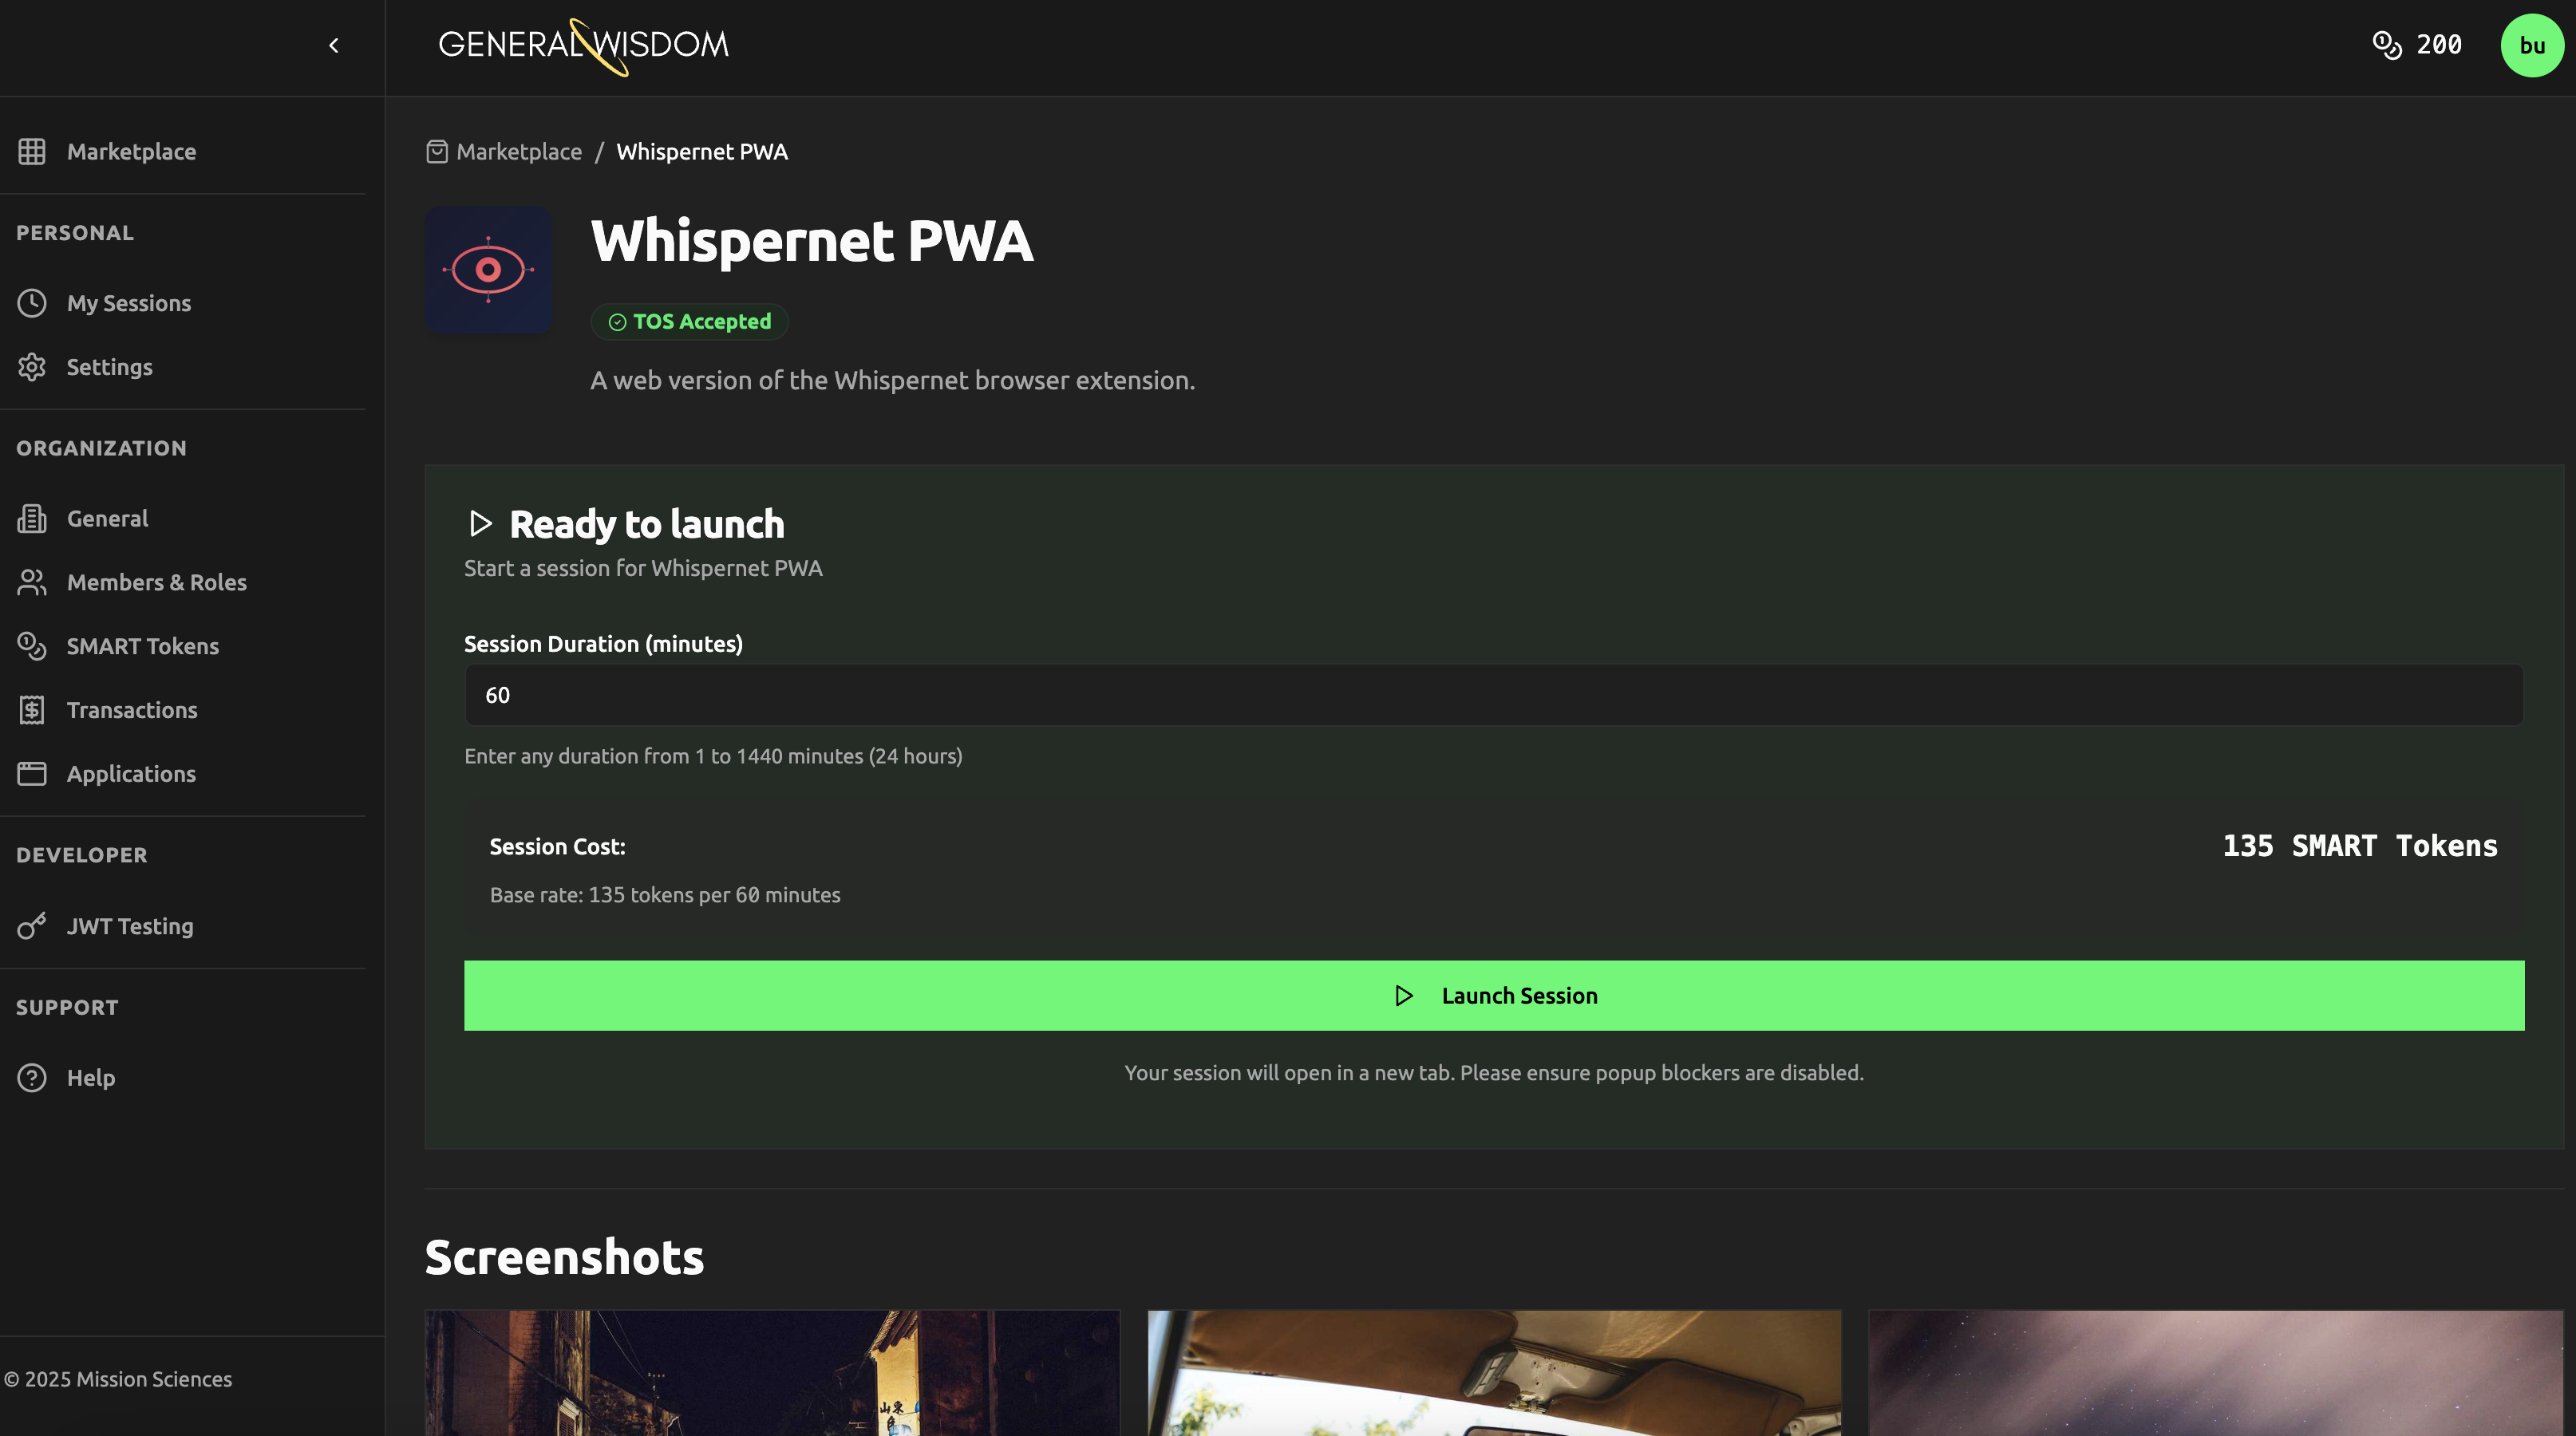Open JWT Testing key icon
The height and width of the screenshot is (1436, 2576).
pos(32,926)
